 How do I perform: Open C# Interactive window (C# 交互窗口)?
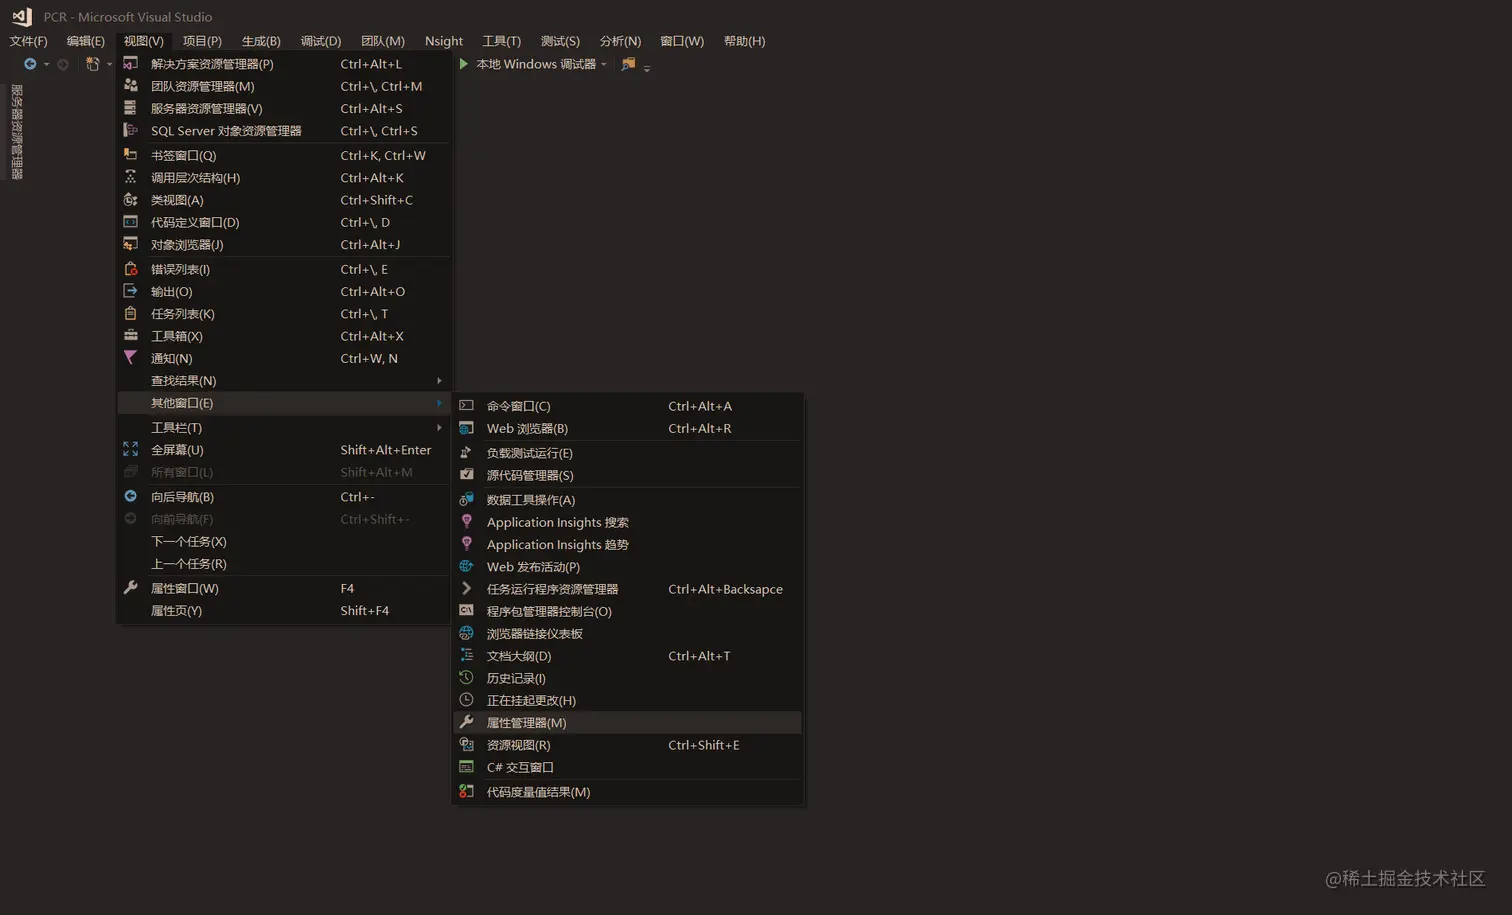(x=628, y=767)
